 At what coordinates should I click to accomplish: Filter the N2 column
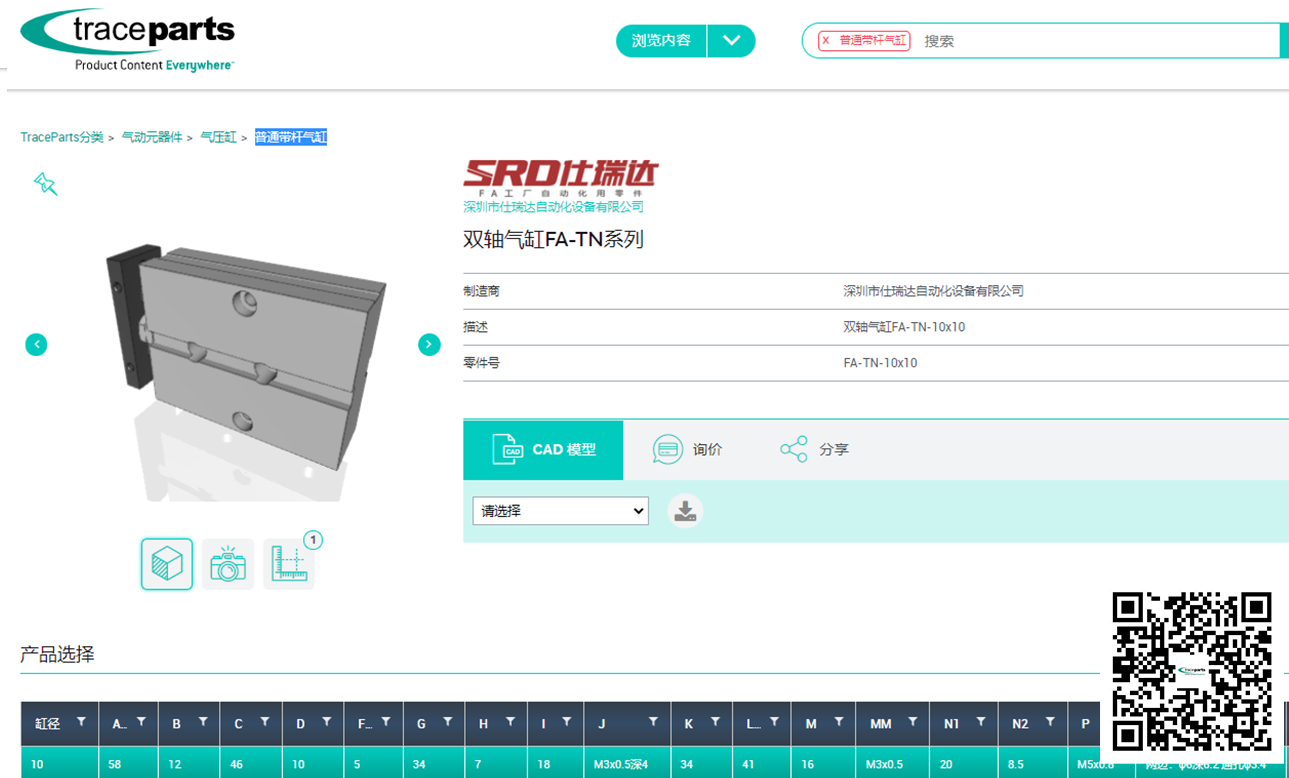tap(1050, 722)
